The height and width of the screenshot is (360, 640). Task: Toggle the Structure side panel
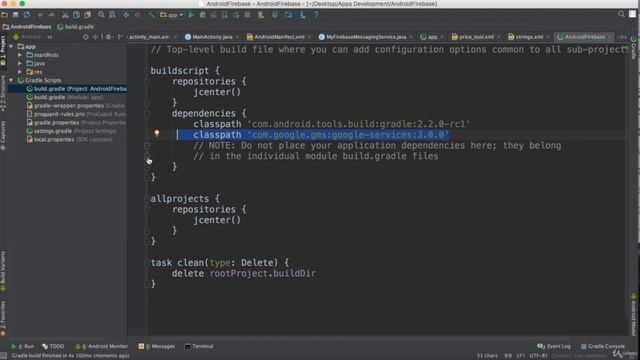[x=3, y=93]
